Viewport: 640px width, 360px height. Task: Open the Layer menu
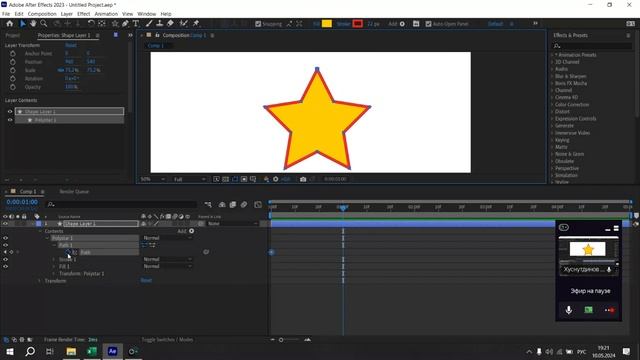pos(67,14)
